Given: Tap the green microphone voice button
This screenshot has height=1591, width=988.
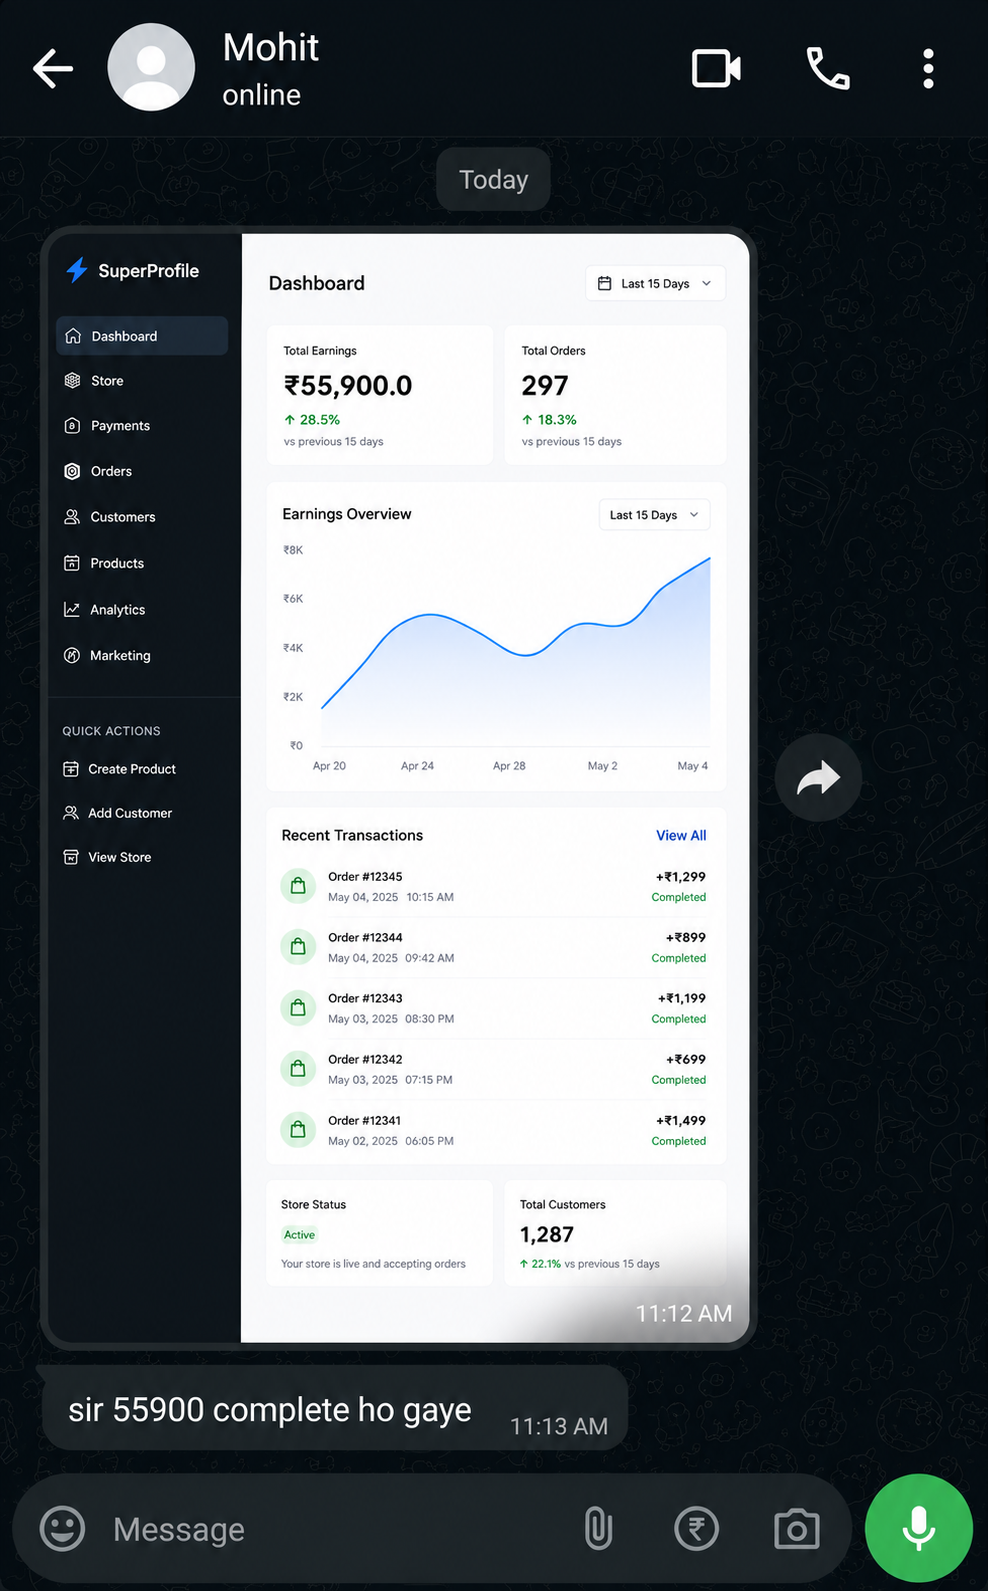Looking at the screenshot, I should tap(918, 1528).
